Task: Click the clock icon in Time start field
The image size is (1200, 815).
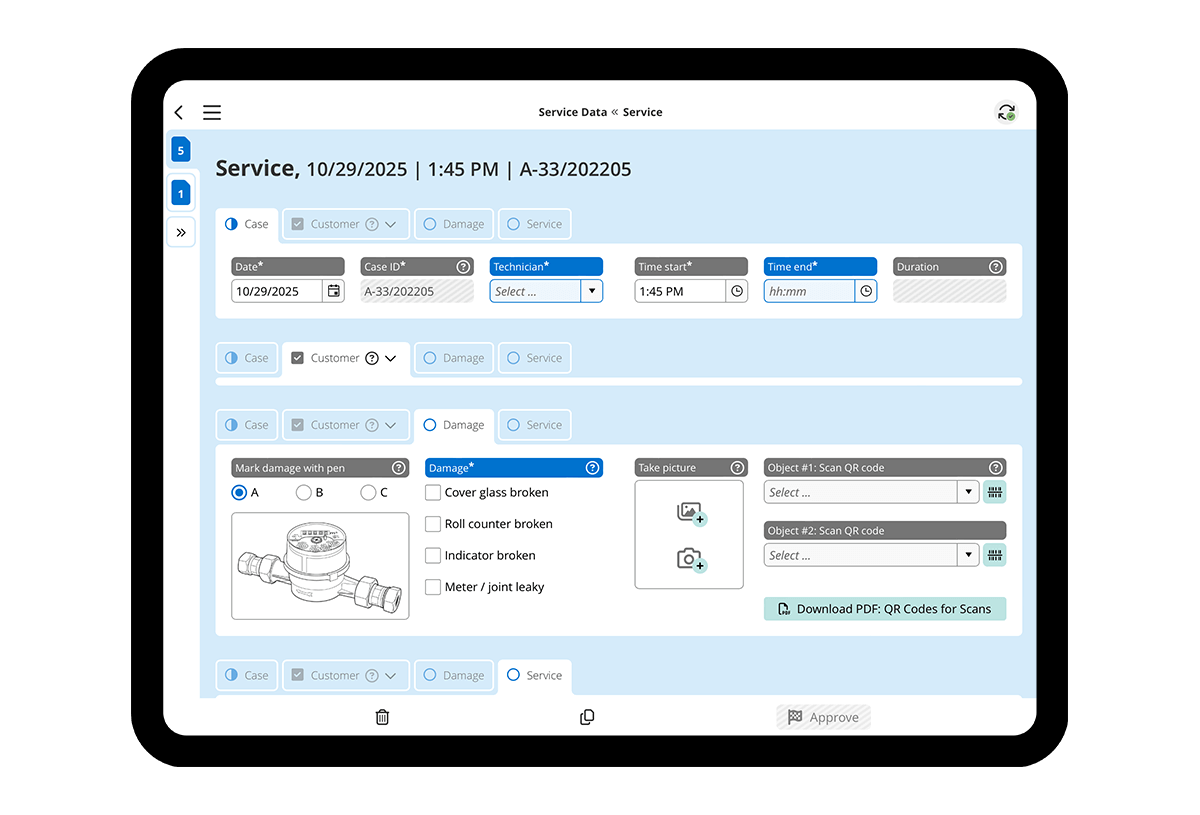Action: pyautogui.click(x=736, y=291)
